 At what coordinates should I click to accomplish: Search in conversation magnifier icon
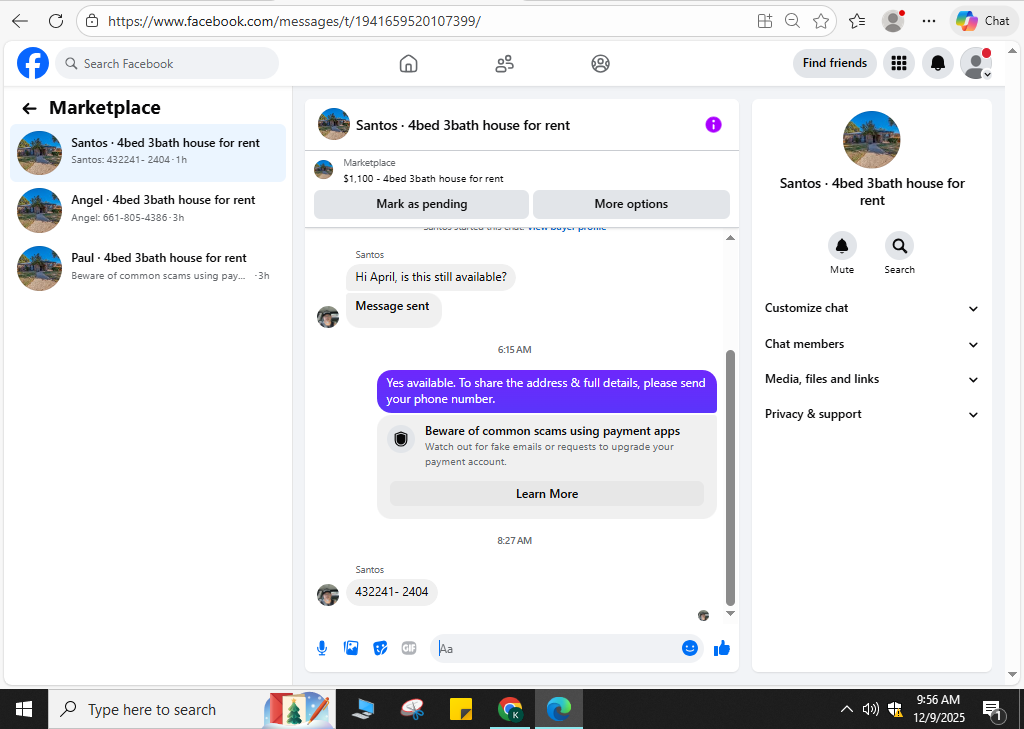(x=899, y=246)
